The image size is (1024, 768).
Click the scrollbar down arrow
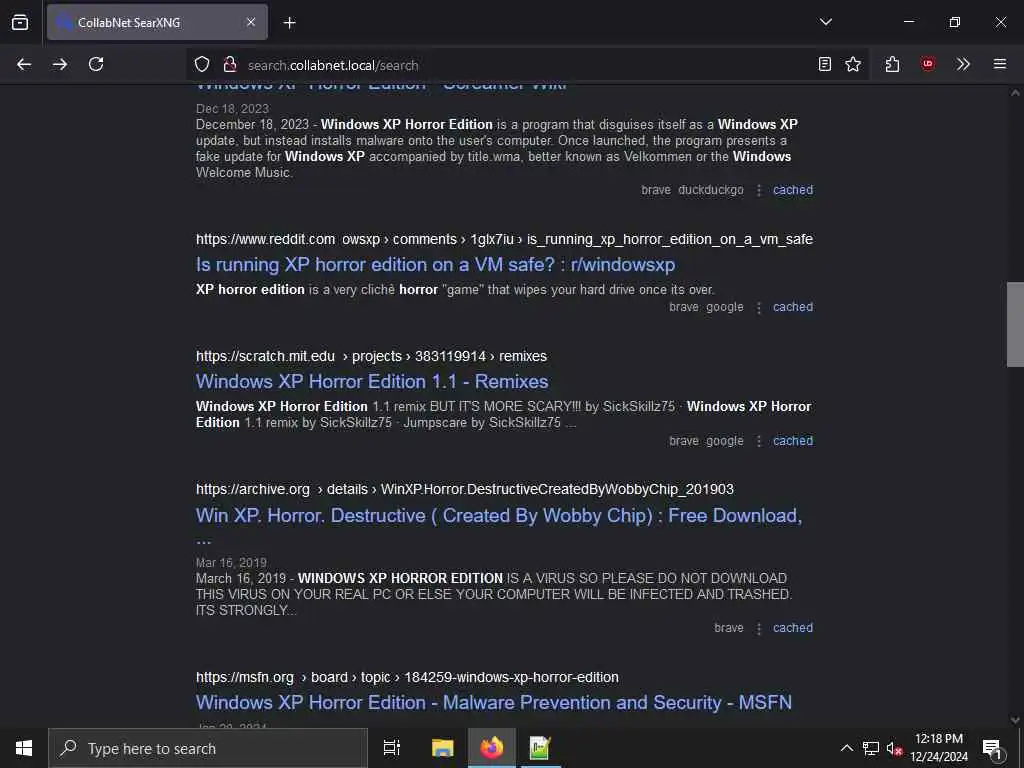[1015, 720]
